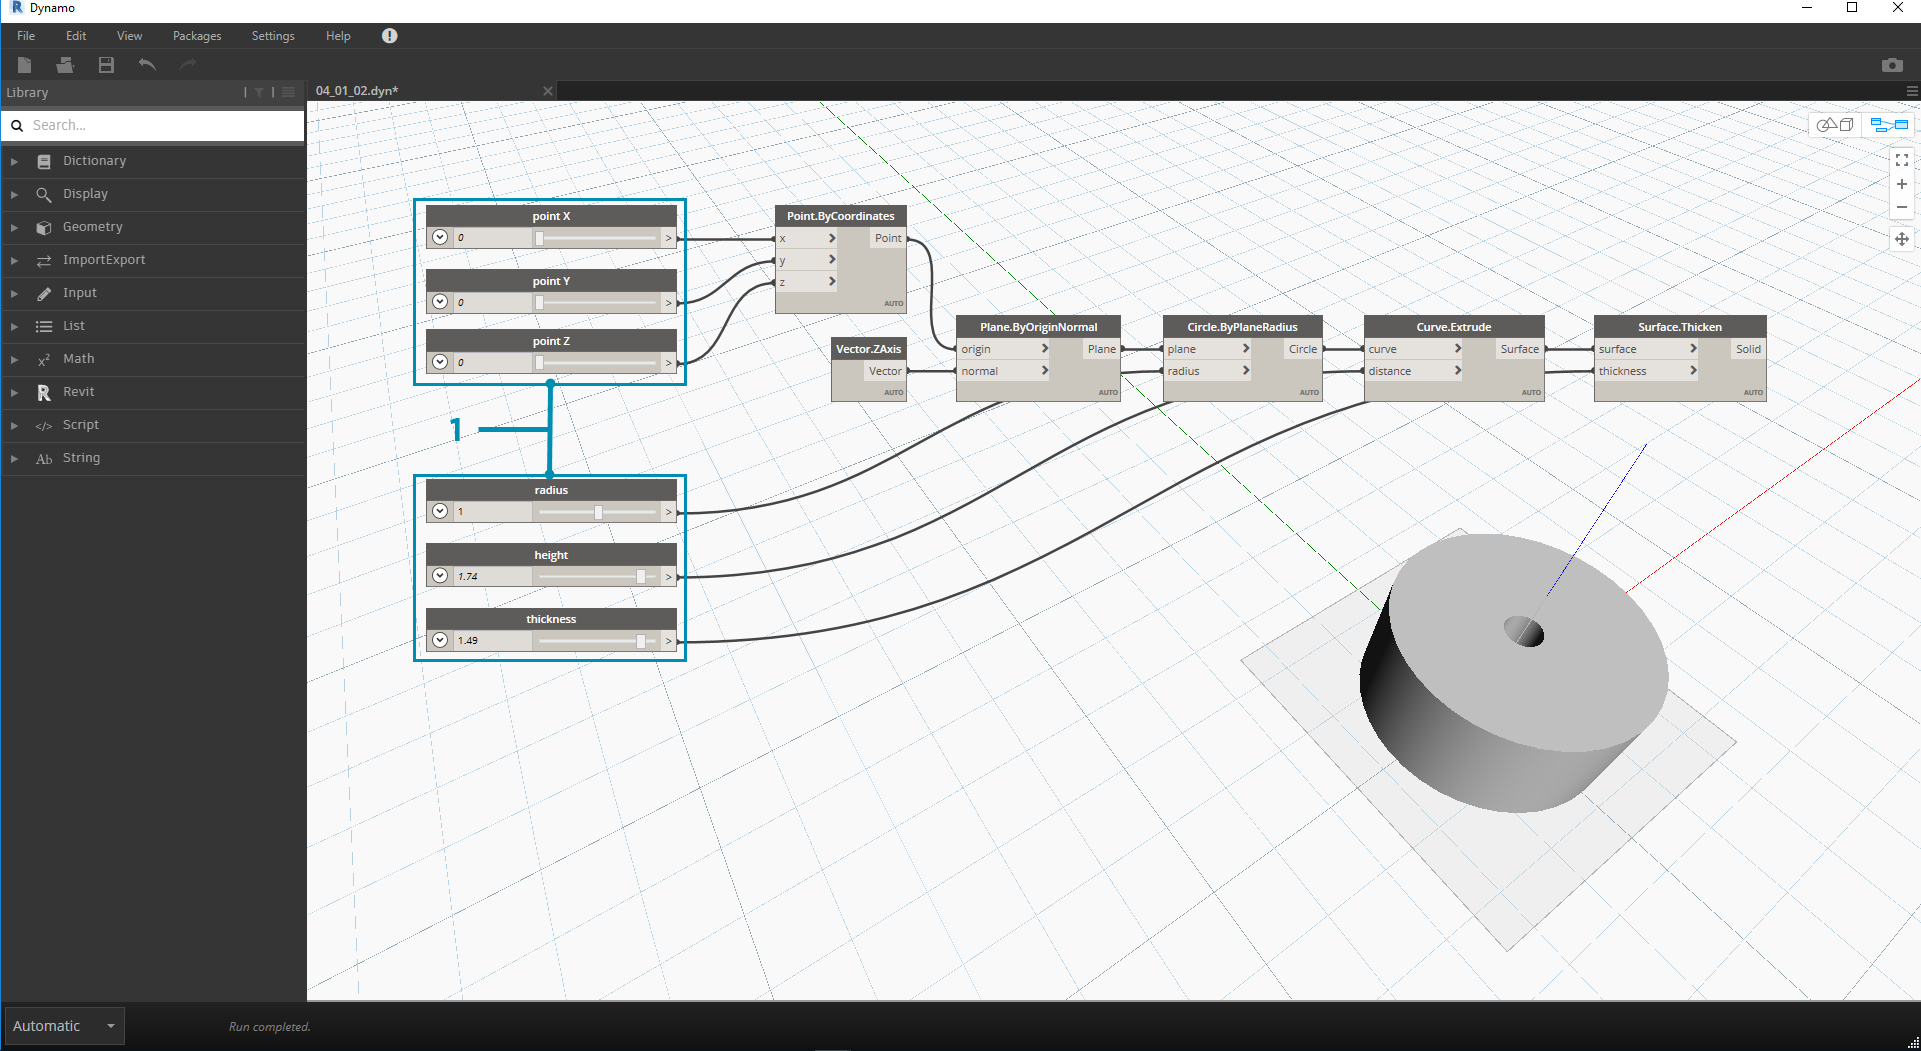
Task: Open the Settings menu
Action: tap(273, 36)
